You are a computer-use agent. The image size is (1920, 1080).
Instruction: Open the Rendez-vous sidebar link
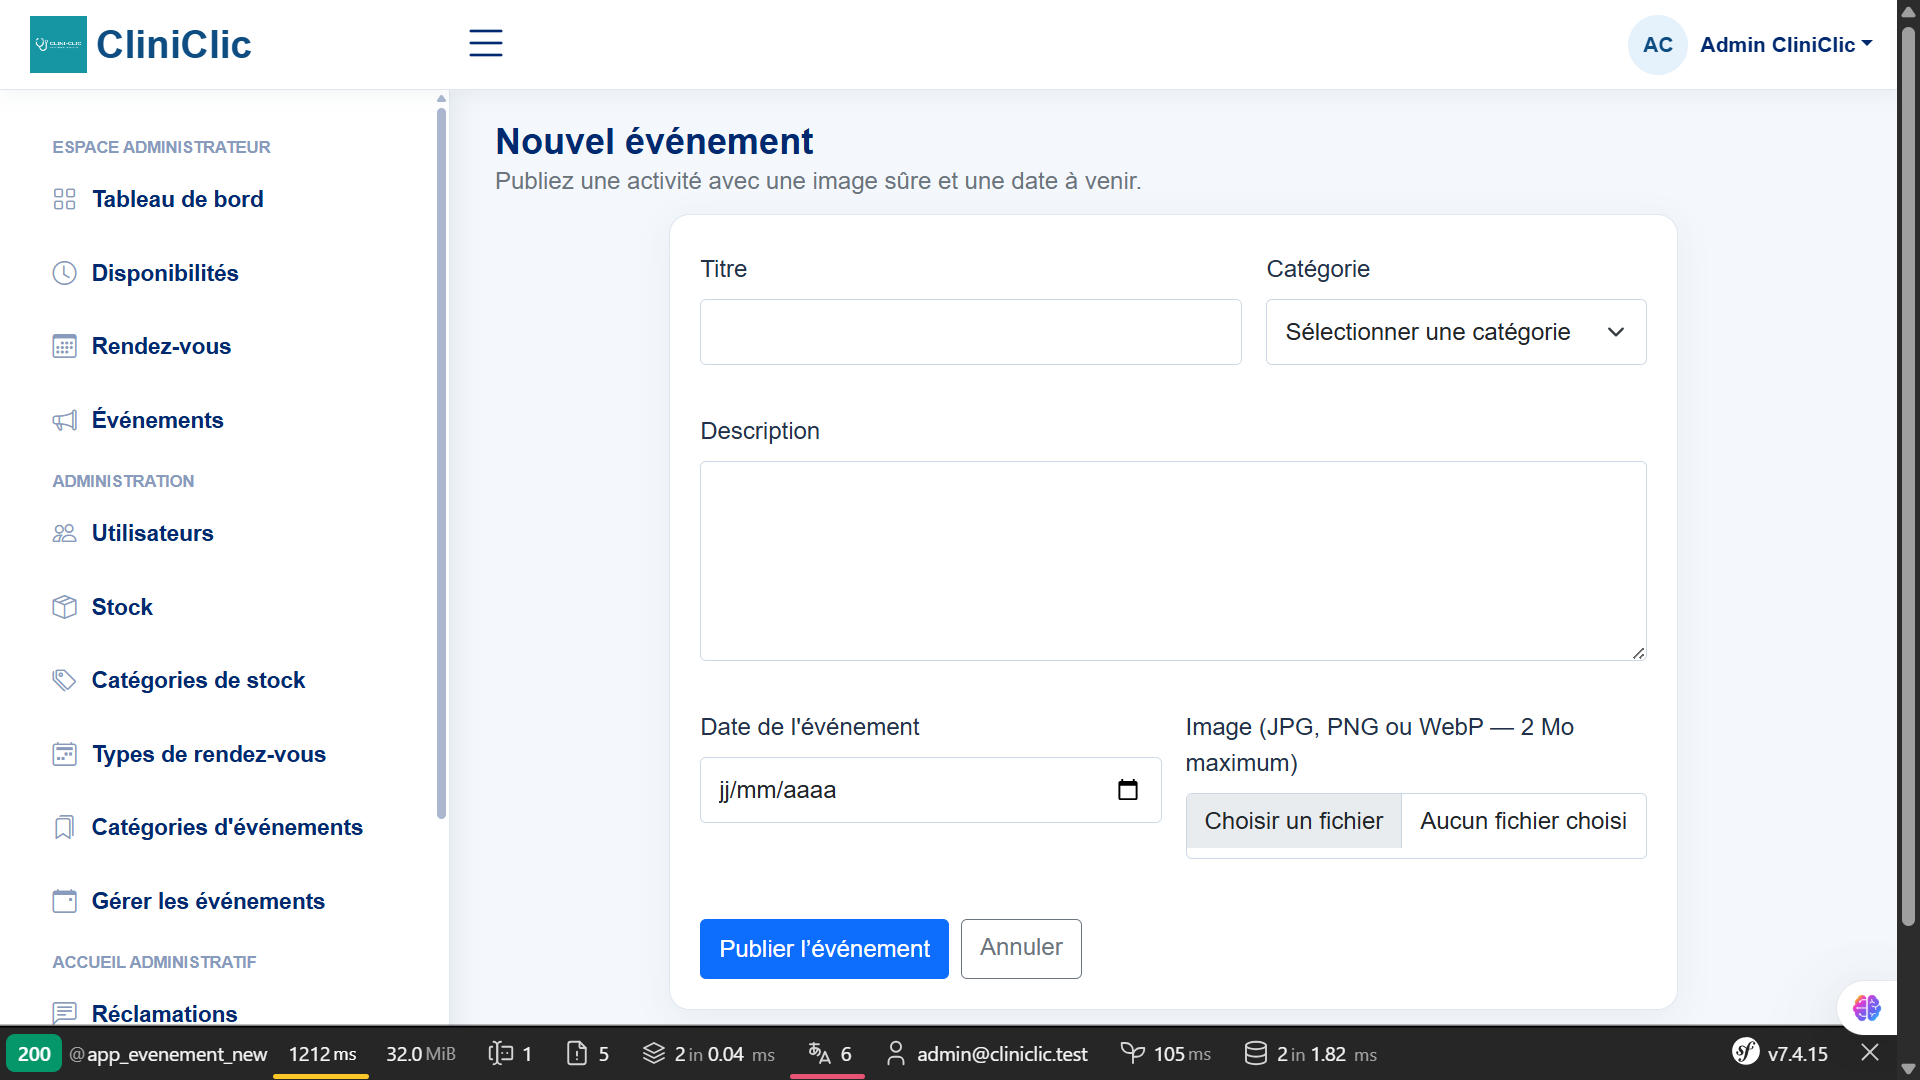click(x=161, y=346)
